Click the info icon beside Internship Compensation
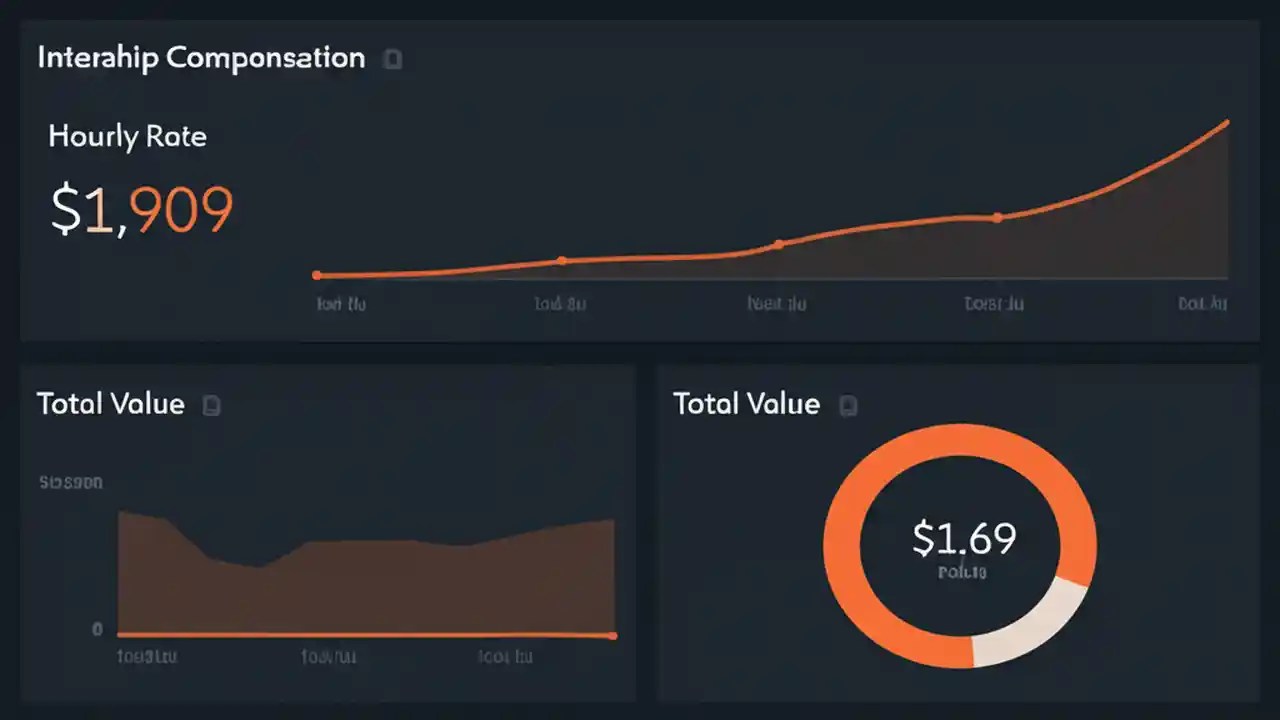 [392, 59]
